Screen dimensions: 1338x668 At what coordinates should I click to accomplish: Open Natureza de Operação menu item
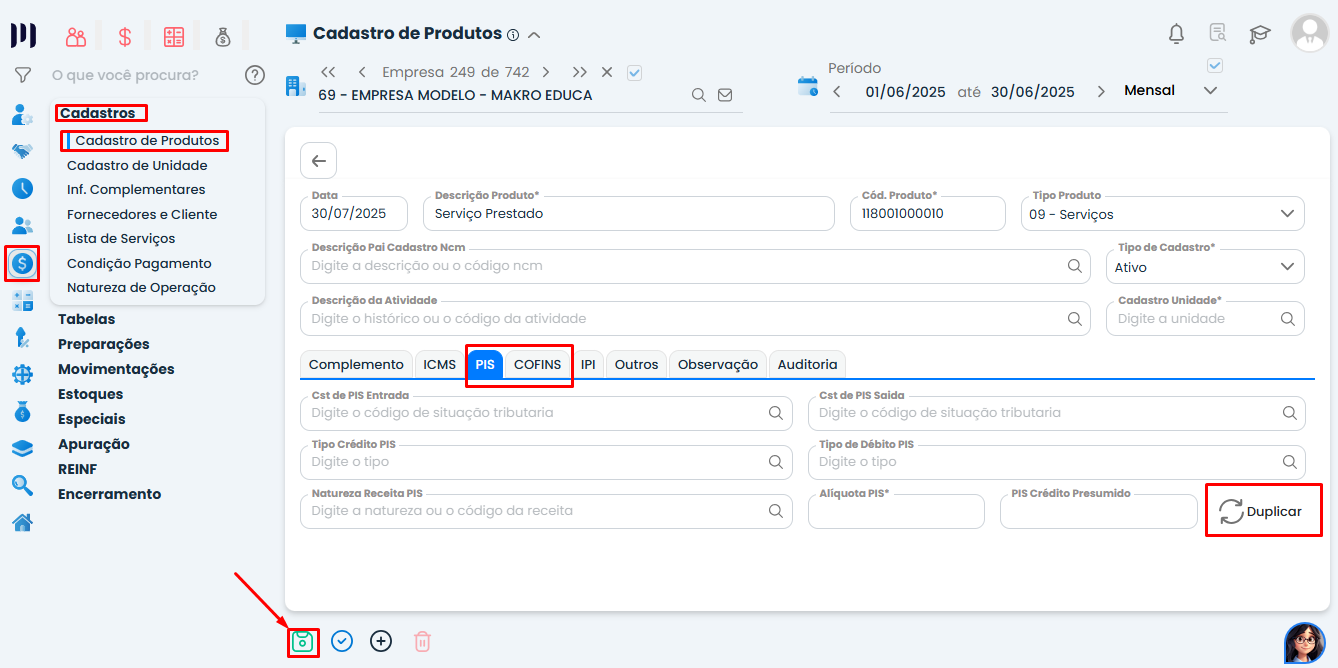pos(141,287)
